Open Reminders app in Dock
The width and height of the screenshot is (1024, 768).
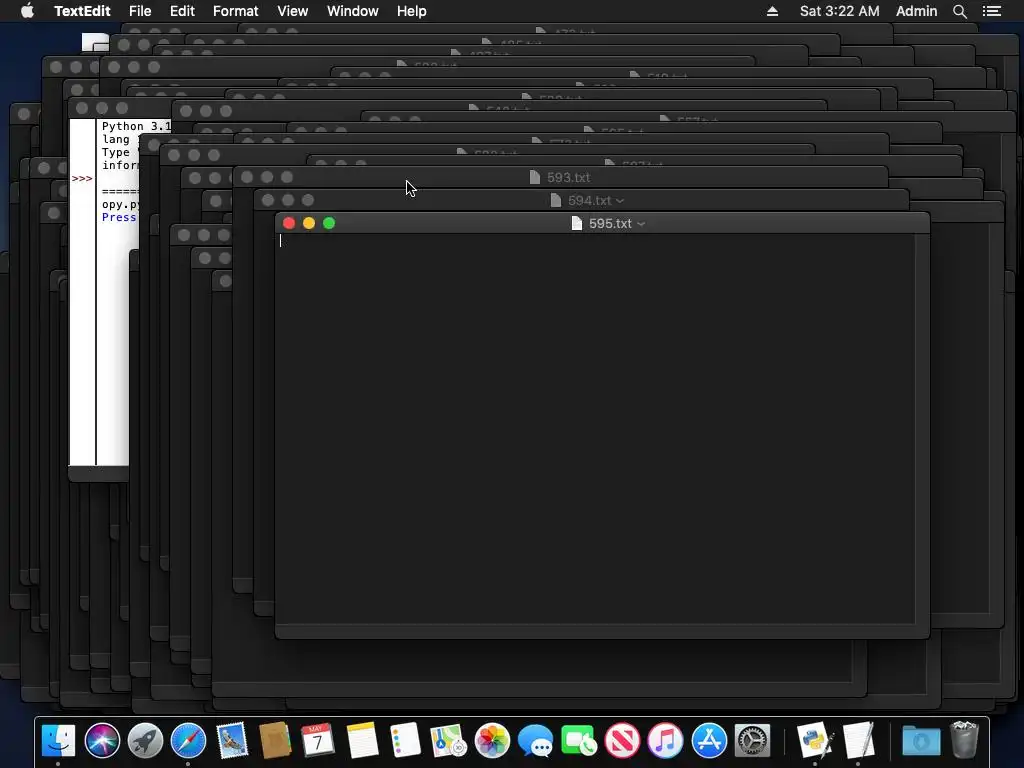pyautogui.click(x=405, y=741)
